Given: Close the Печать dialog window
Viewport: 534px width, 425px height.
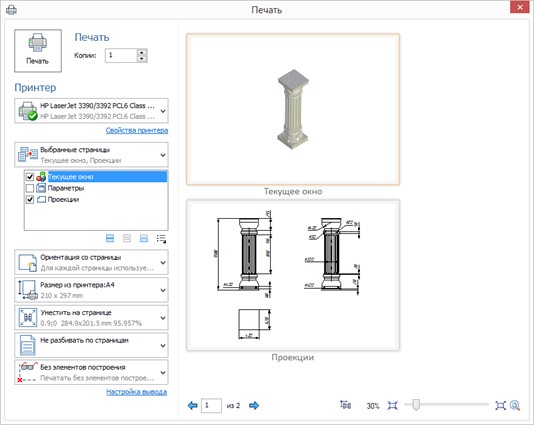Looking at the screenshot, I should click(x=520, y=7).
